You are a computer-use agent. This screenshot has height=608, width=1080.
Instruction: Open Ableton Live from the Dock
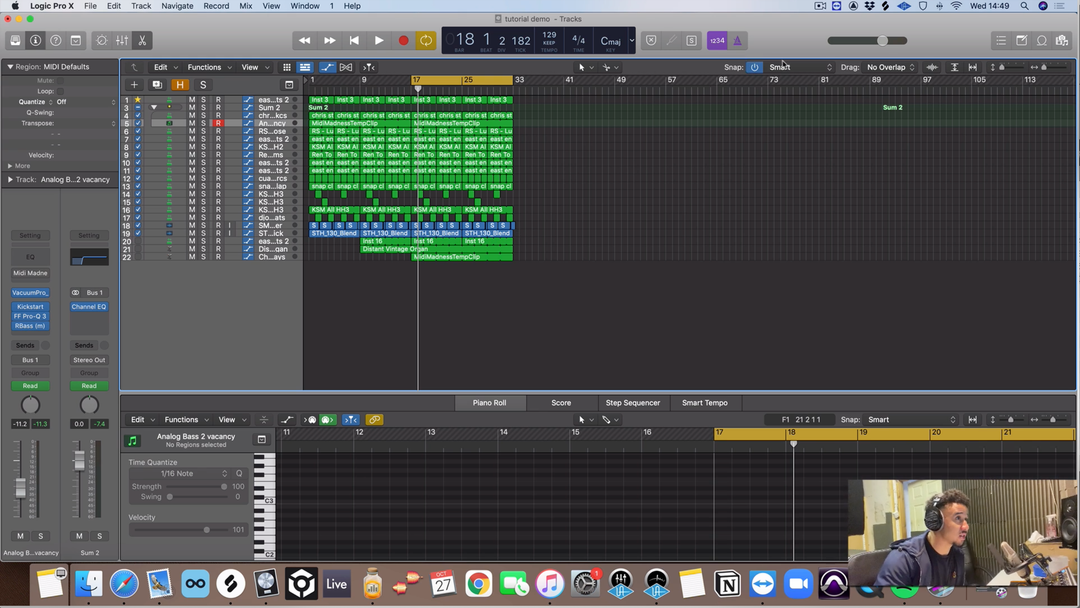[337, 584]
